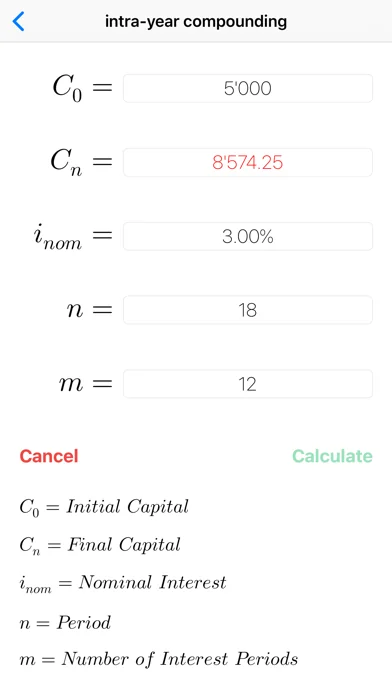Screen dimensions: 392x696
Task: Tap the Initial Capital legend line
Action: pyautogui.click(x=104, y=507)
